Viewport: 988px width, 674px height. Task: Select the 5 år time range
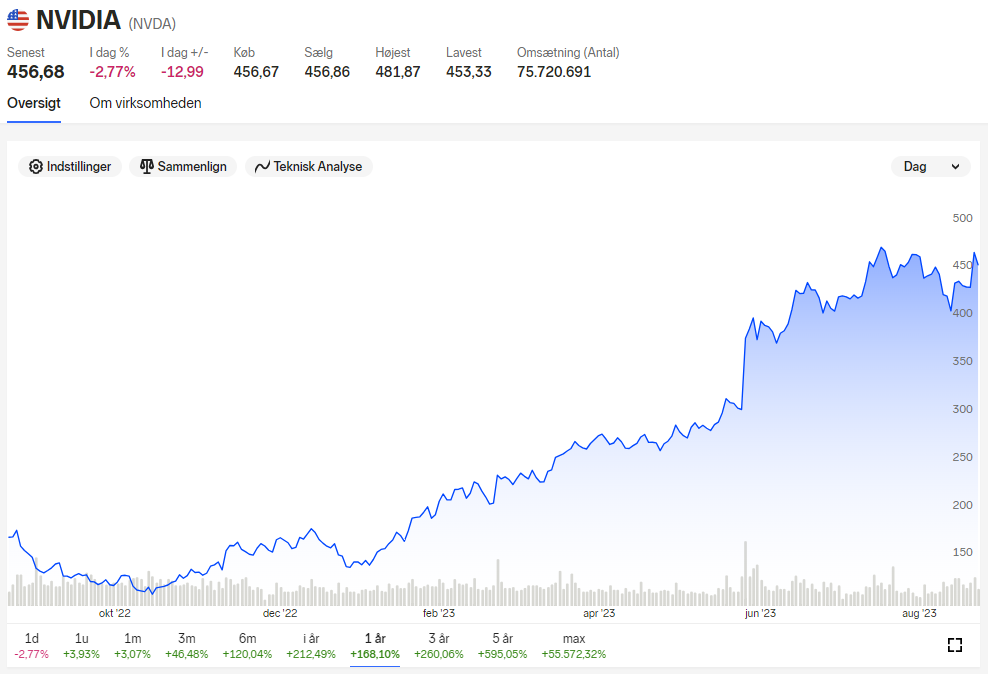coord(502,646)
